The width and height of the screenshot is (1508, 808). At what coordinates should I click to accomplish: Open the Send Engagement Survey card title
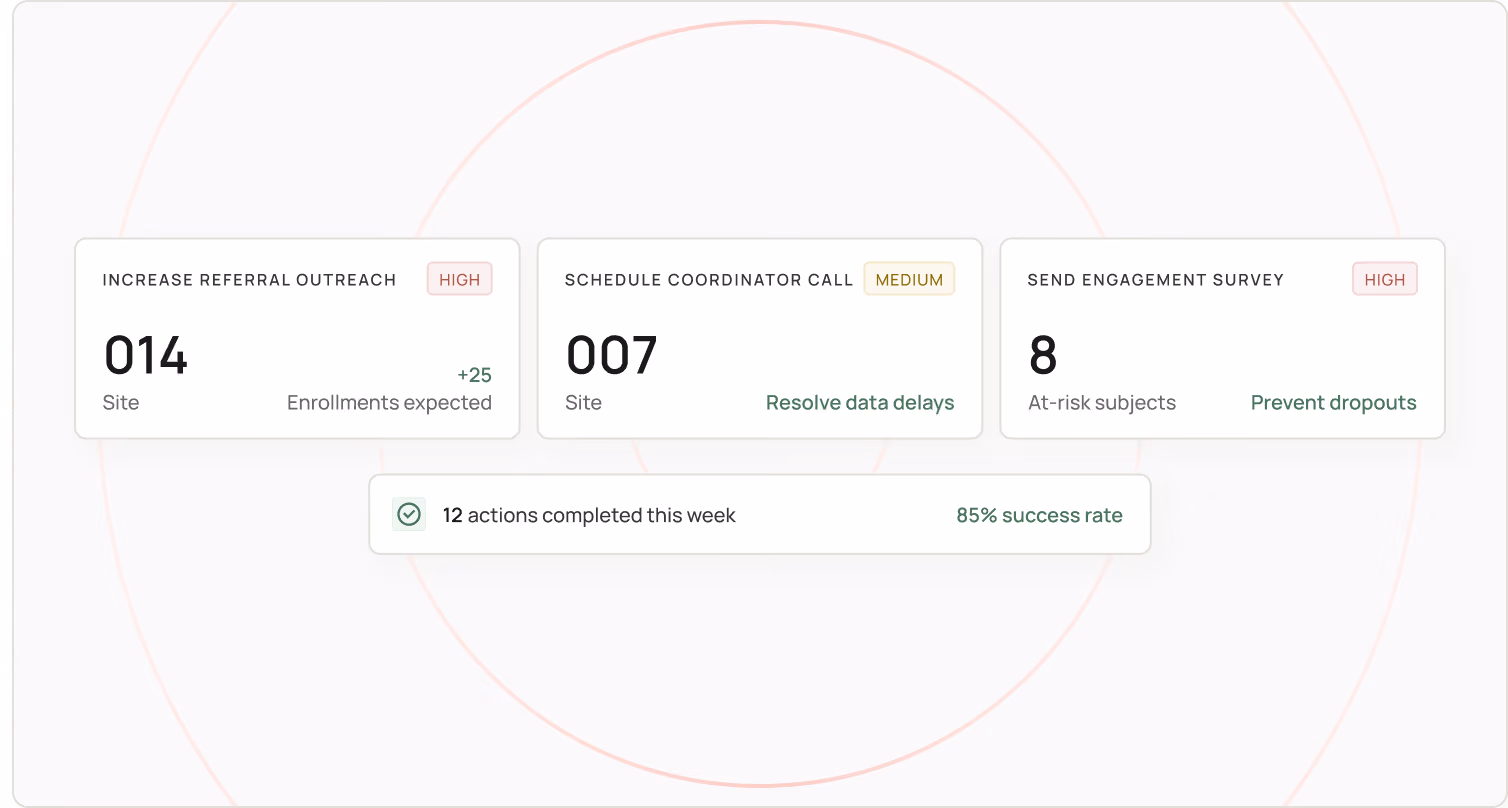[x=1155, y=280]
